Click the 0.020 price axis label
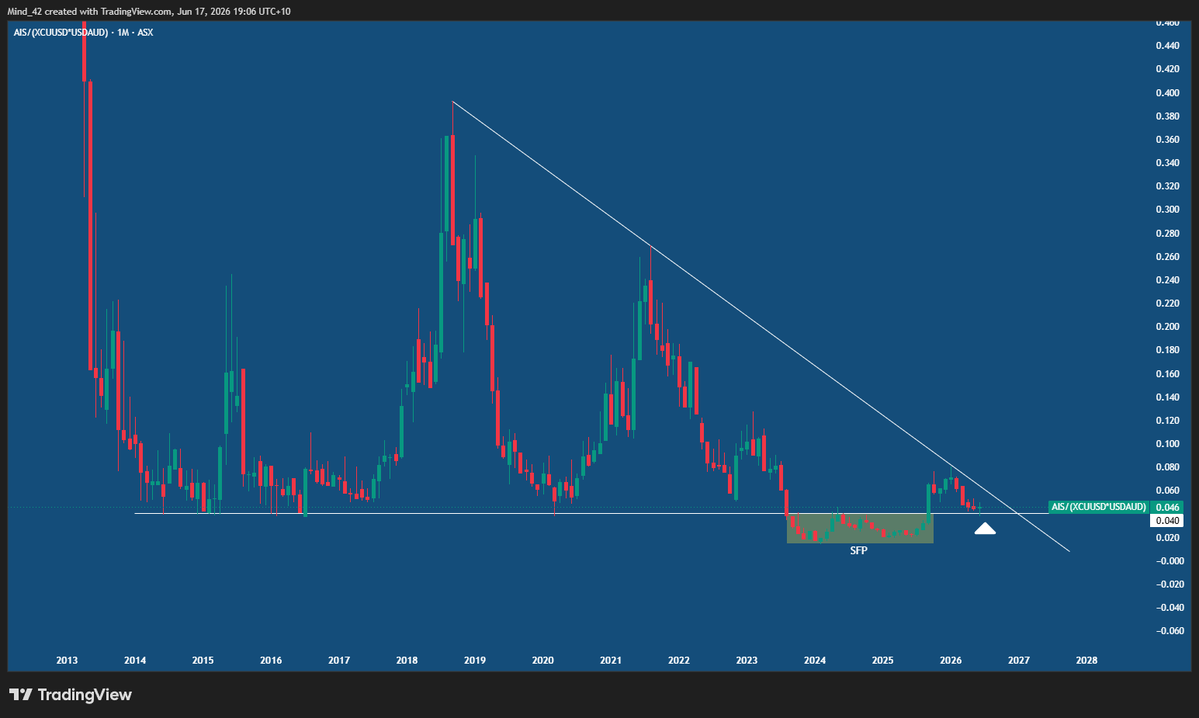This screenshot has width=1199, height=718. tap(1167, 538)
